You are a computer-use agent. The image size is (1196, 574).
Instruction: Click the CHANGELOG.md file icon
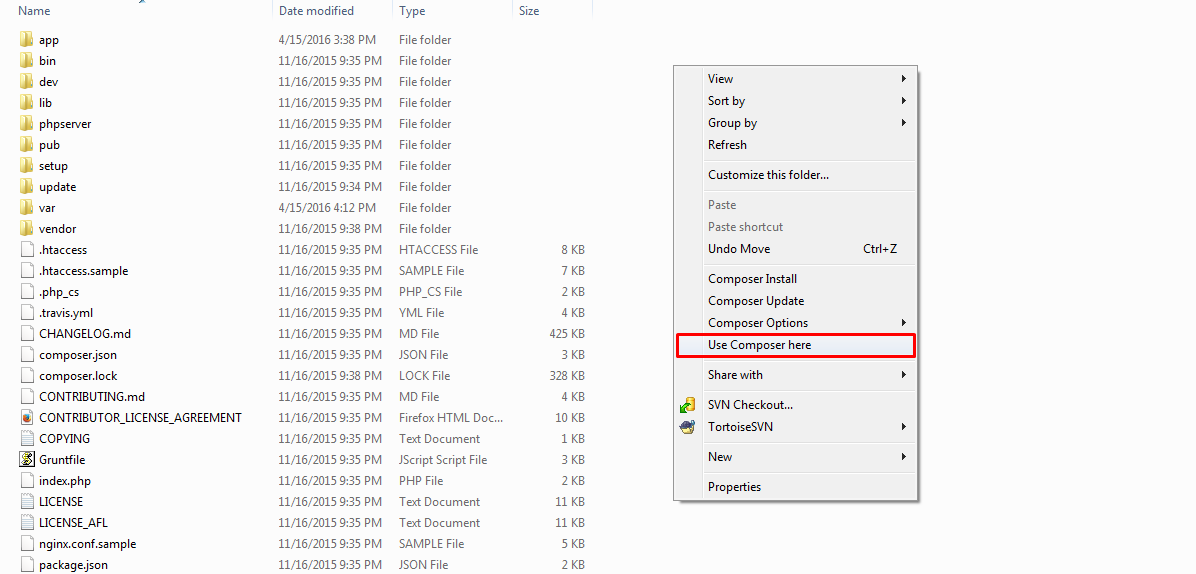coord(27,334)
